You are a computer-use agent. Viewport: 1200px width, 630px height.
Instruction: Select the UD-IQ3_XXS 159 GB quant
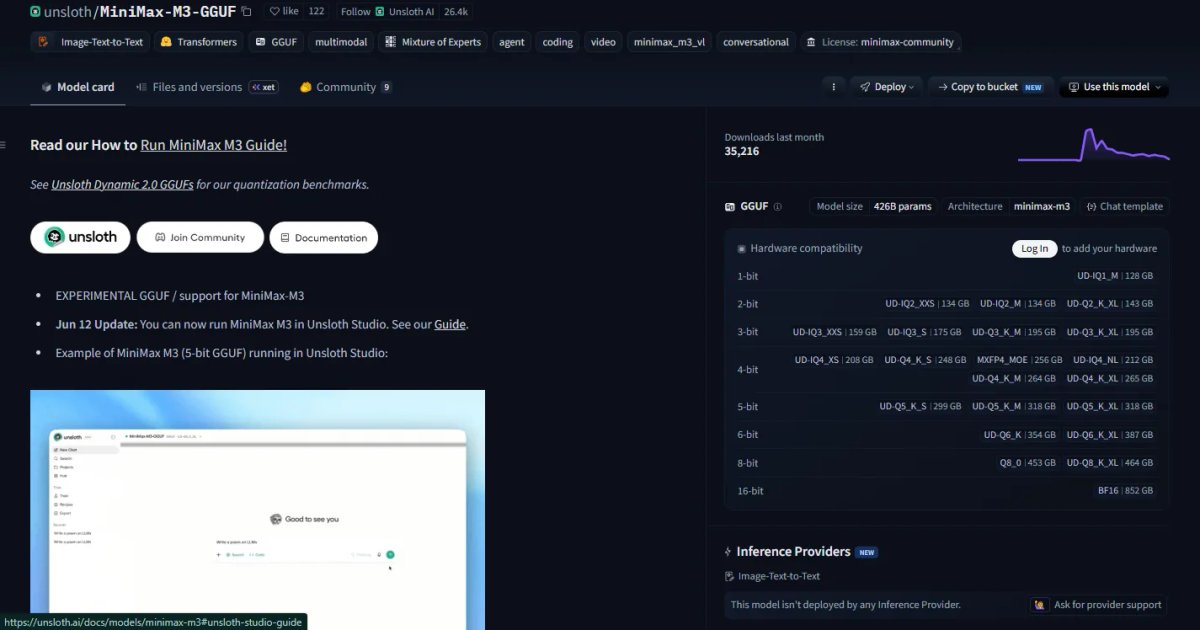point(834,331)
